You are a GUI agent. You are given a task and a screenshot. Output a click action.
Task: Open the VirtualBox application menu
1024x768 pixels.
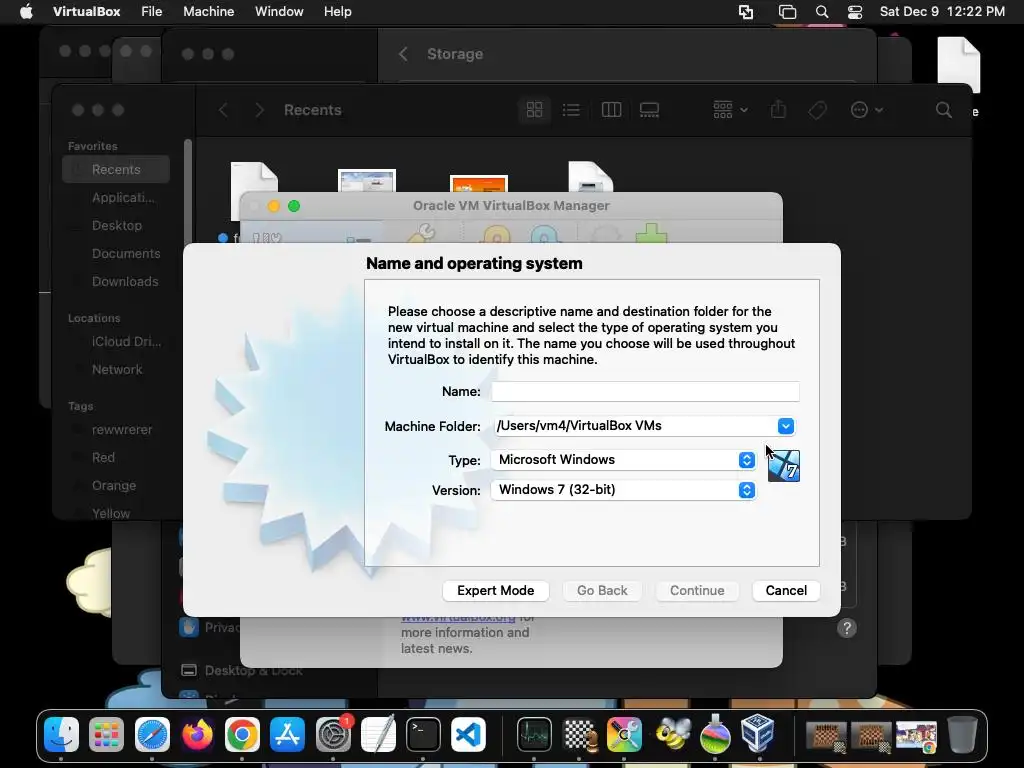86,12
